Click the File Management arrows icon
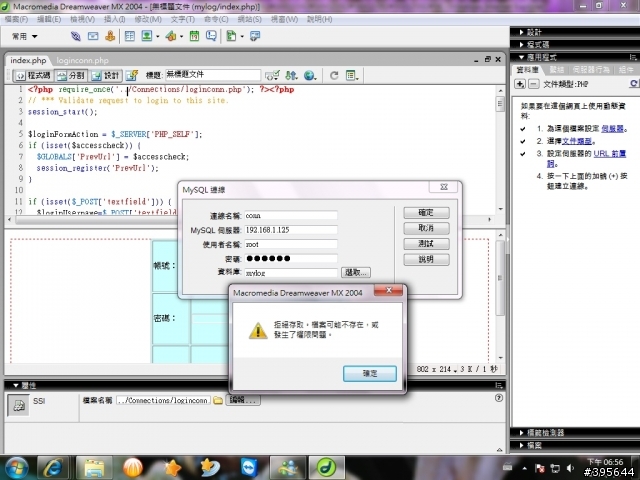640x480 pixels. (291, 75)
